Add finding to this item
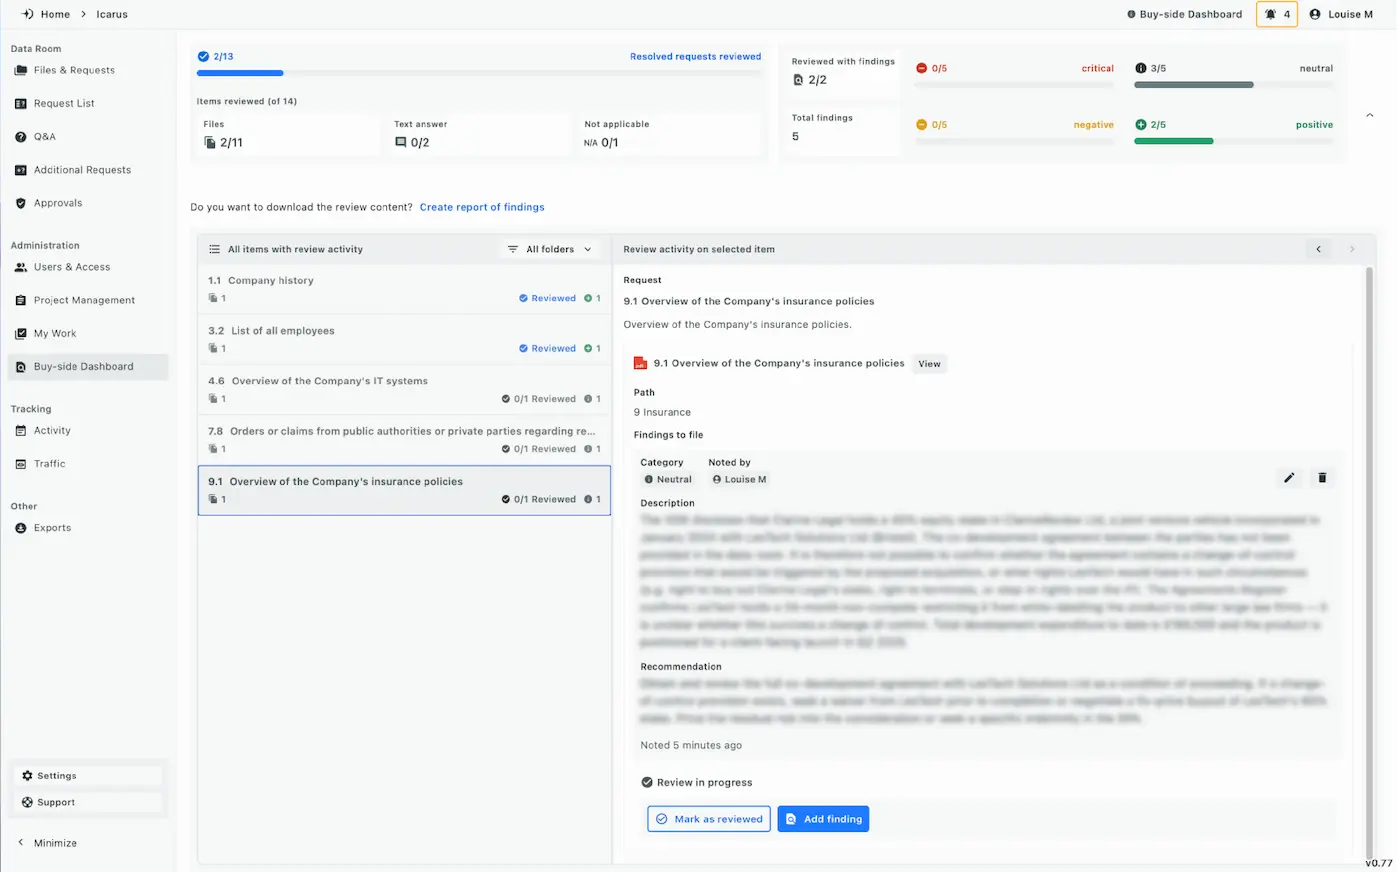This screenshot has height=872, width=1400. (x=823, y=819)
